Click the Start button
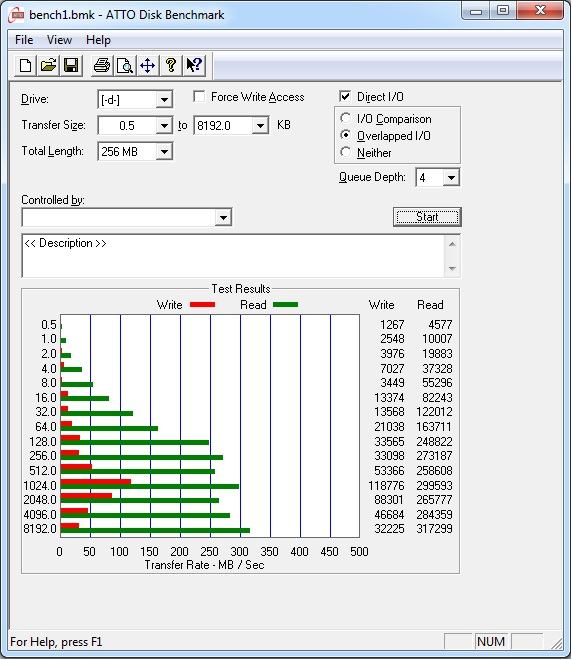572x660 pixels. point(427,217)
